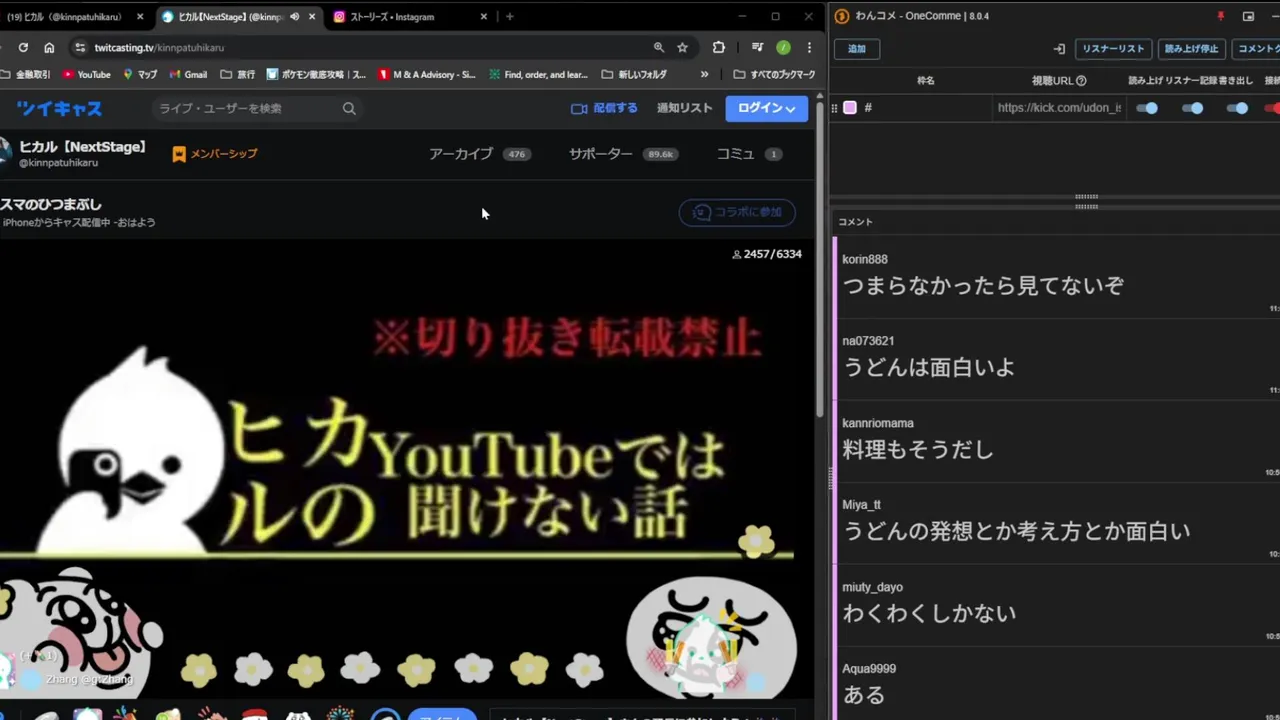Viewport: 1280px width, 720px height.
Task: Select na073621's comment うどんは面白いよ
Action: coord(928,368)
